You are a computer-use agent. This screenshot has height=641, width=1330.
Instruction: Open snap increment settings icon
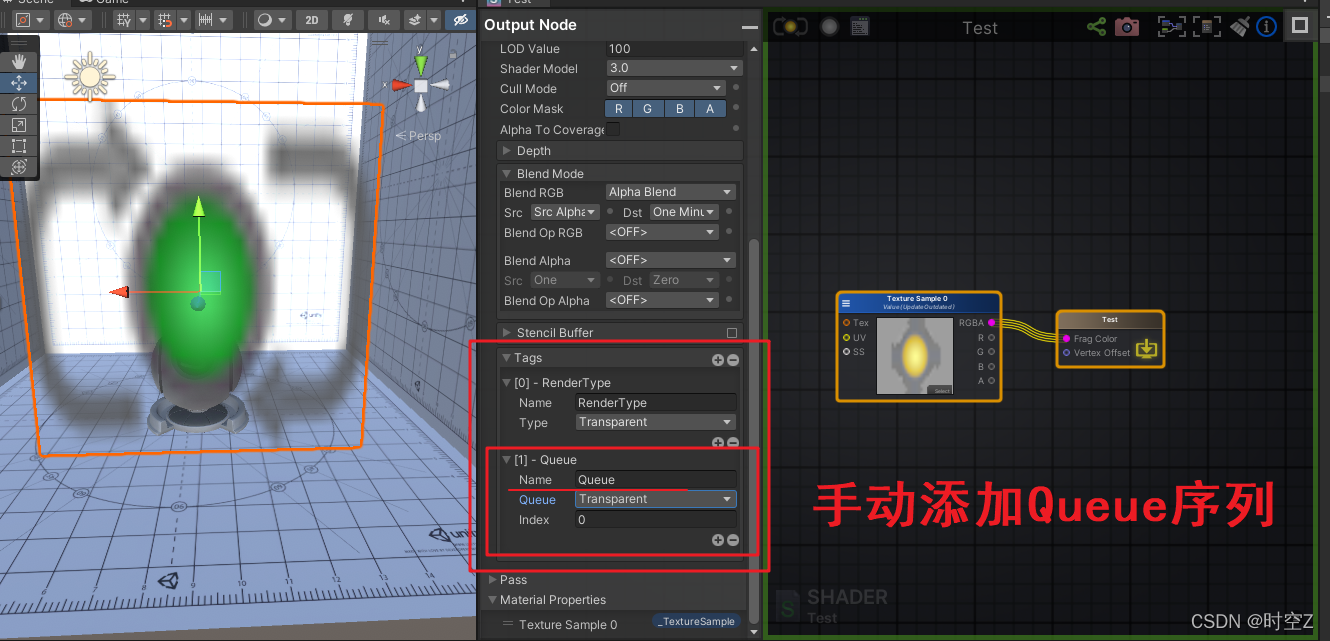[205, 20]
